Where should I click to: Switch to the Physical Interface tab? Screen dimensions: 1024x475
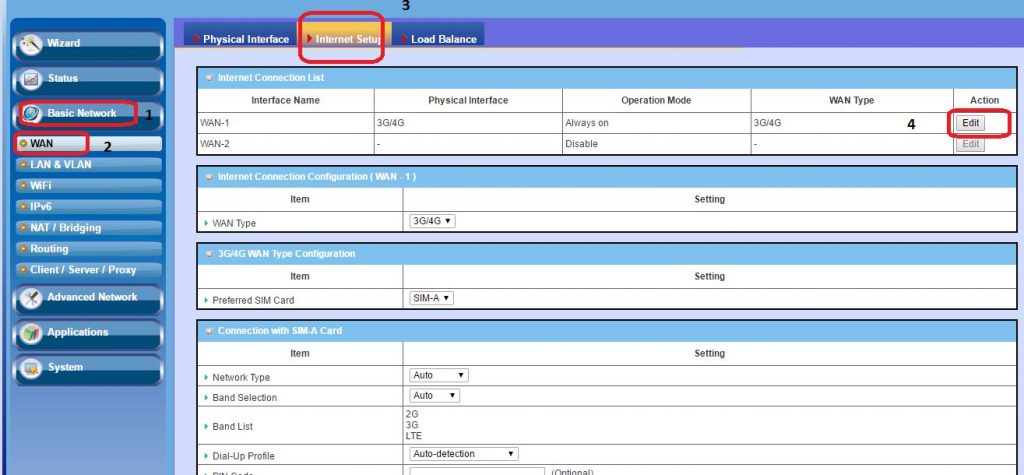point(242,39)
